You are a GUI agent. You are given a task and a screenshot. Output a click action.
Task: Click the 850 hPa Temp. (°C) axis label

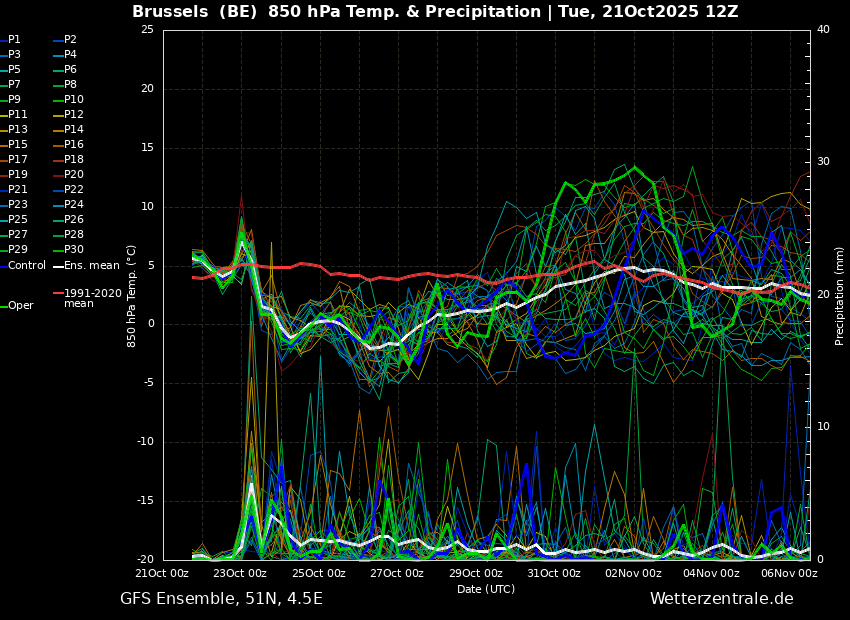tap(132, 295)
